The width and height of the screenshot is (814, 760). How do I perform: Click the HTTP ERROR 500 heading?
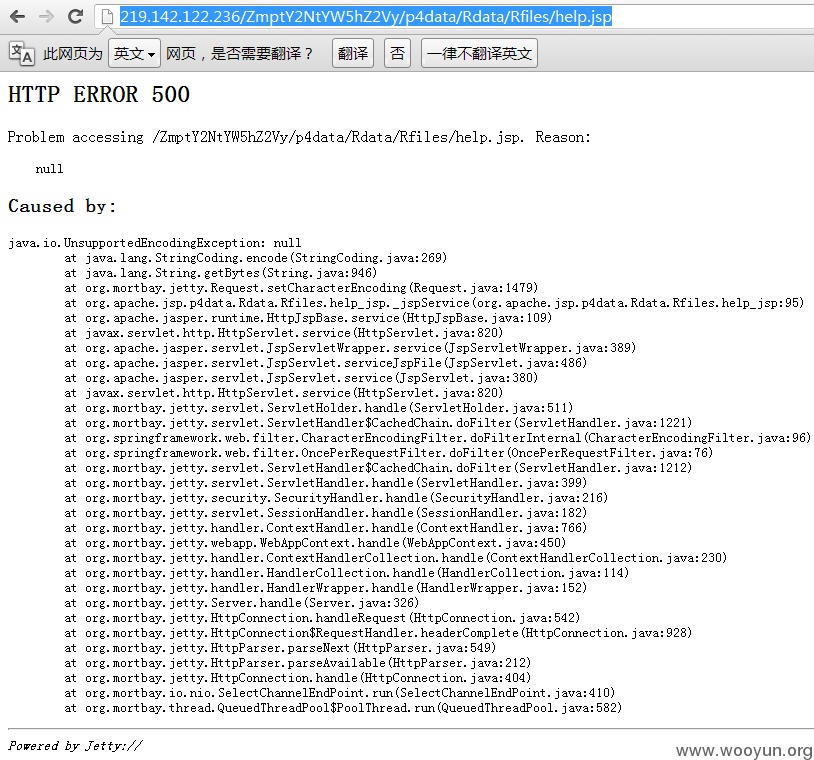click(99, 95)
